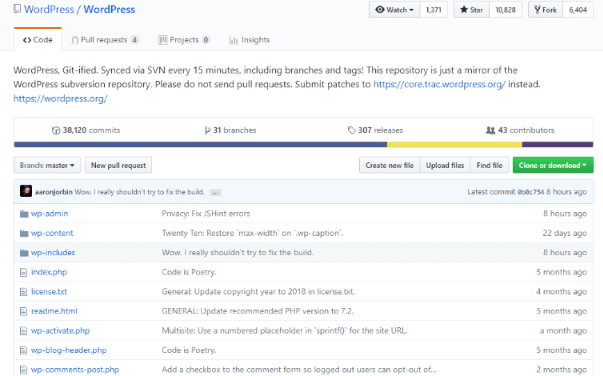The image size is (603, 376).
Task: Click Create new file button
Action: pyautogui.click(x=390, y=165)
